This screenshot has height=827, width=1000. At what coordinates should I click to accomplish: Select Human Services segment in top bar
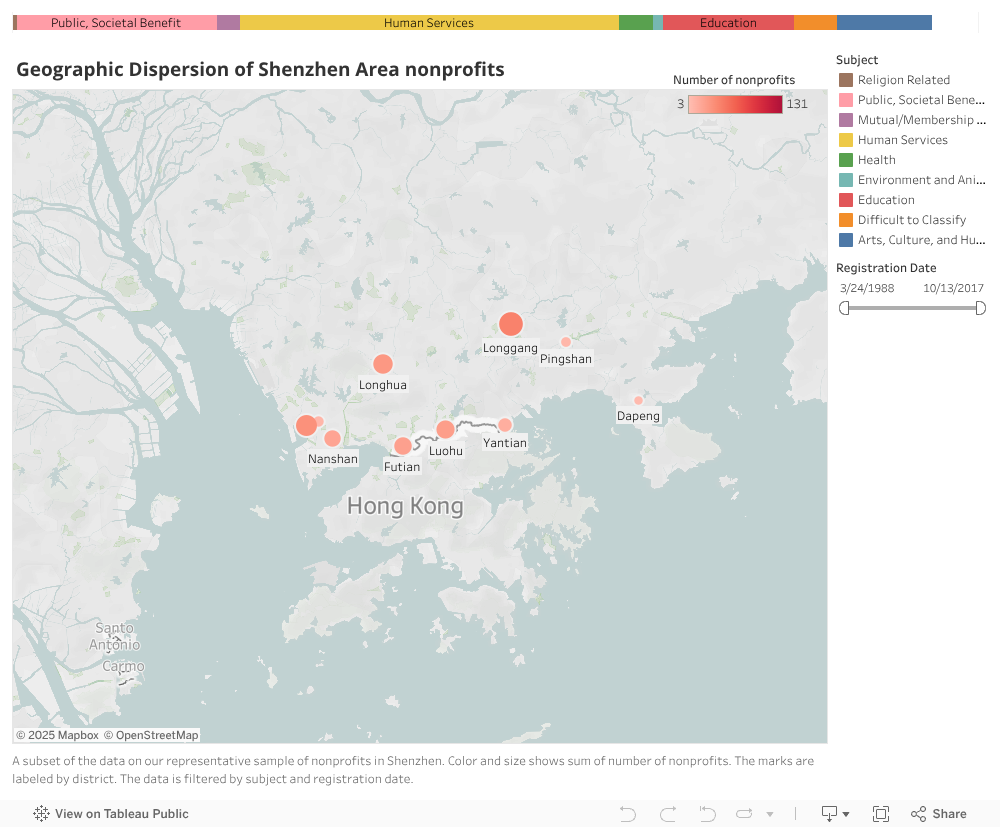429,22
